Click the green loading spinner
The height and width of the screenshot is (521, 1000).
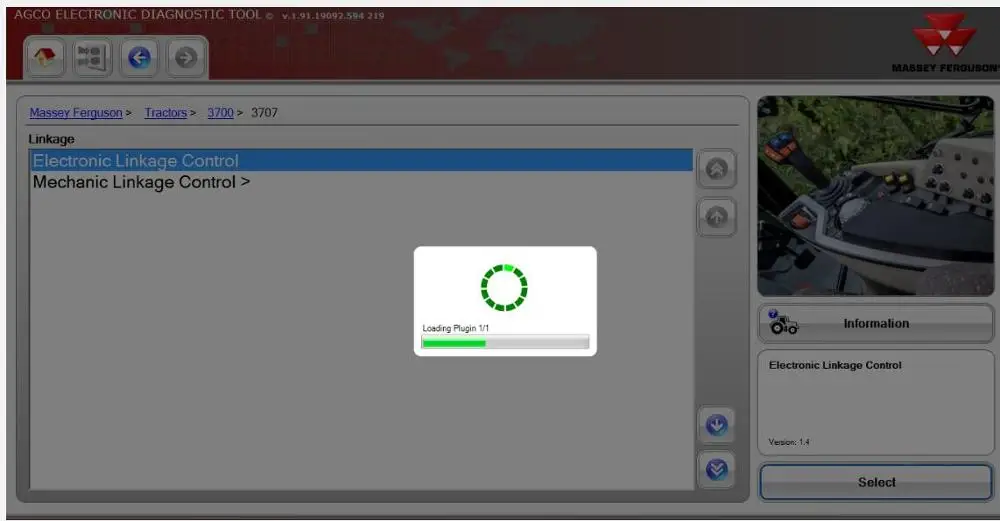504,288
